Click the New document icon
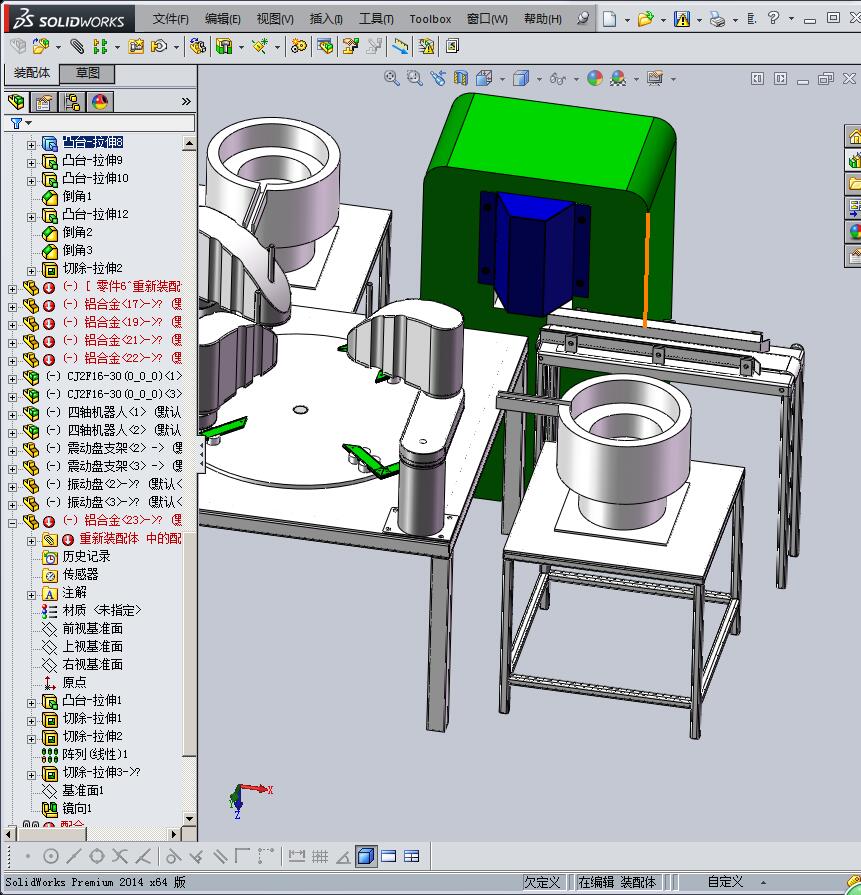 tap(610, 19)
